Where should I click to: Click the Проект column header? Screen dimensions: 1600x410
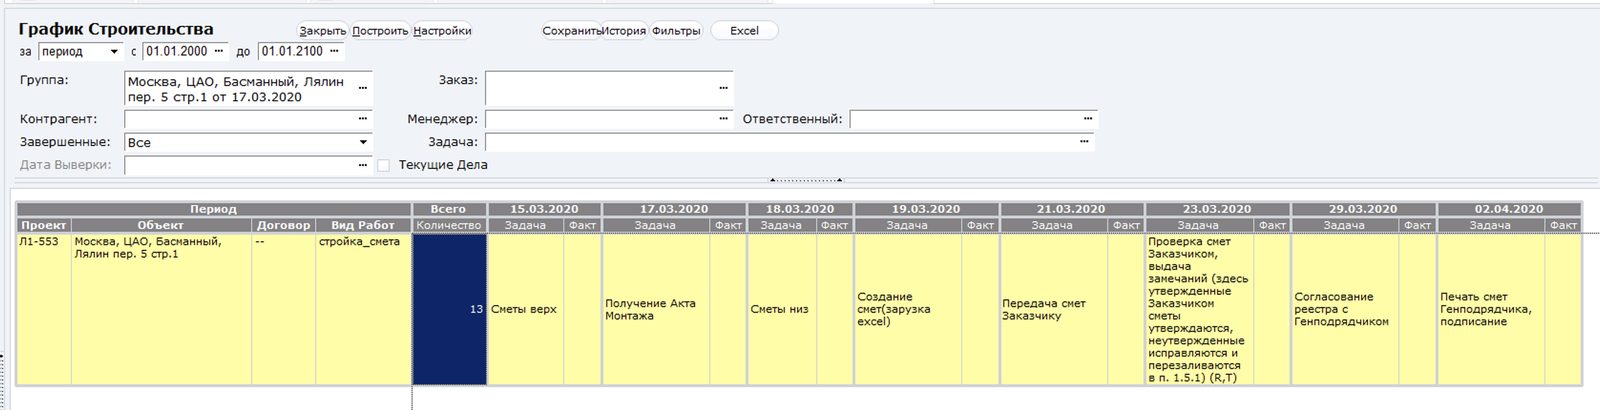click(44, 225)
